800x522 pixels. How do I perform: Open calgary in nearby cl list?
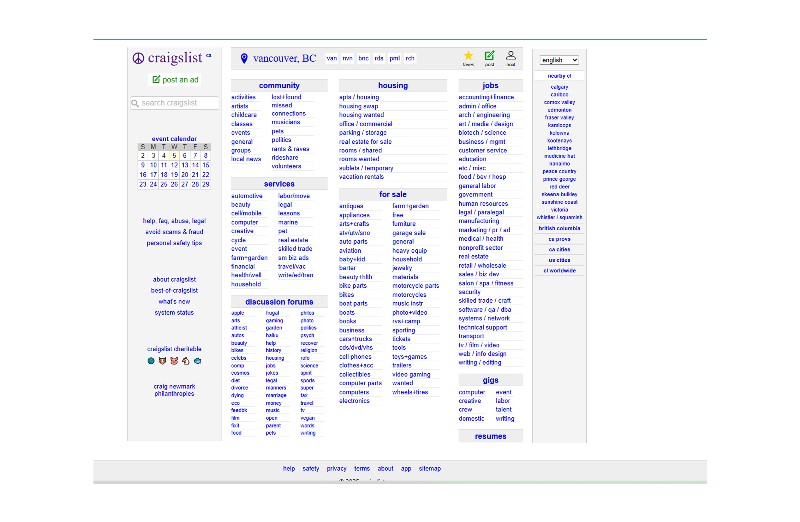pos(559,87)
